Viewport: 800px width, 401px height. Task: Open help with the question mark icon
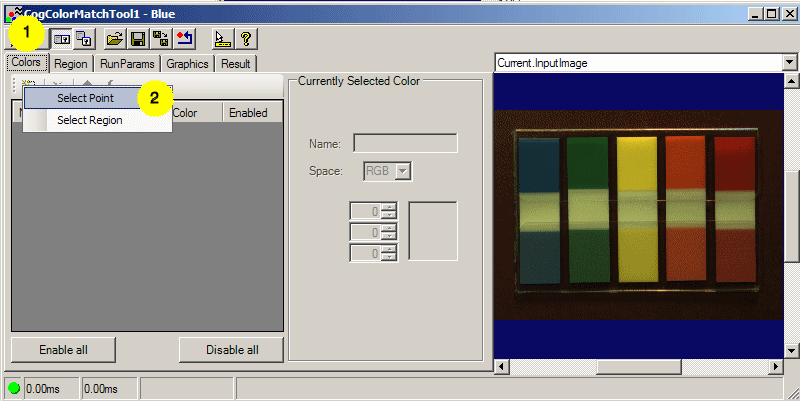point(245,39)
